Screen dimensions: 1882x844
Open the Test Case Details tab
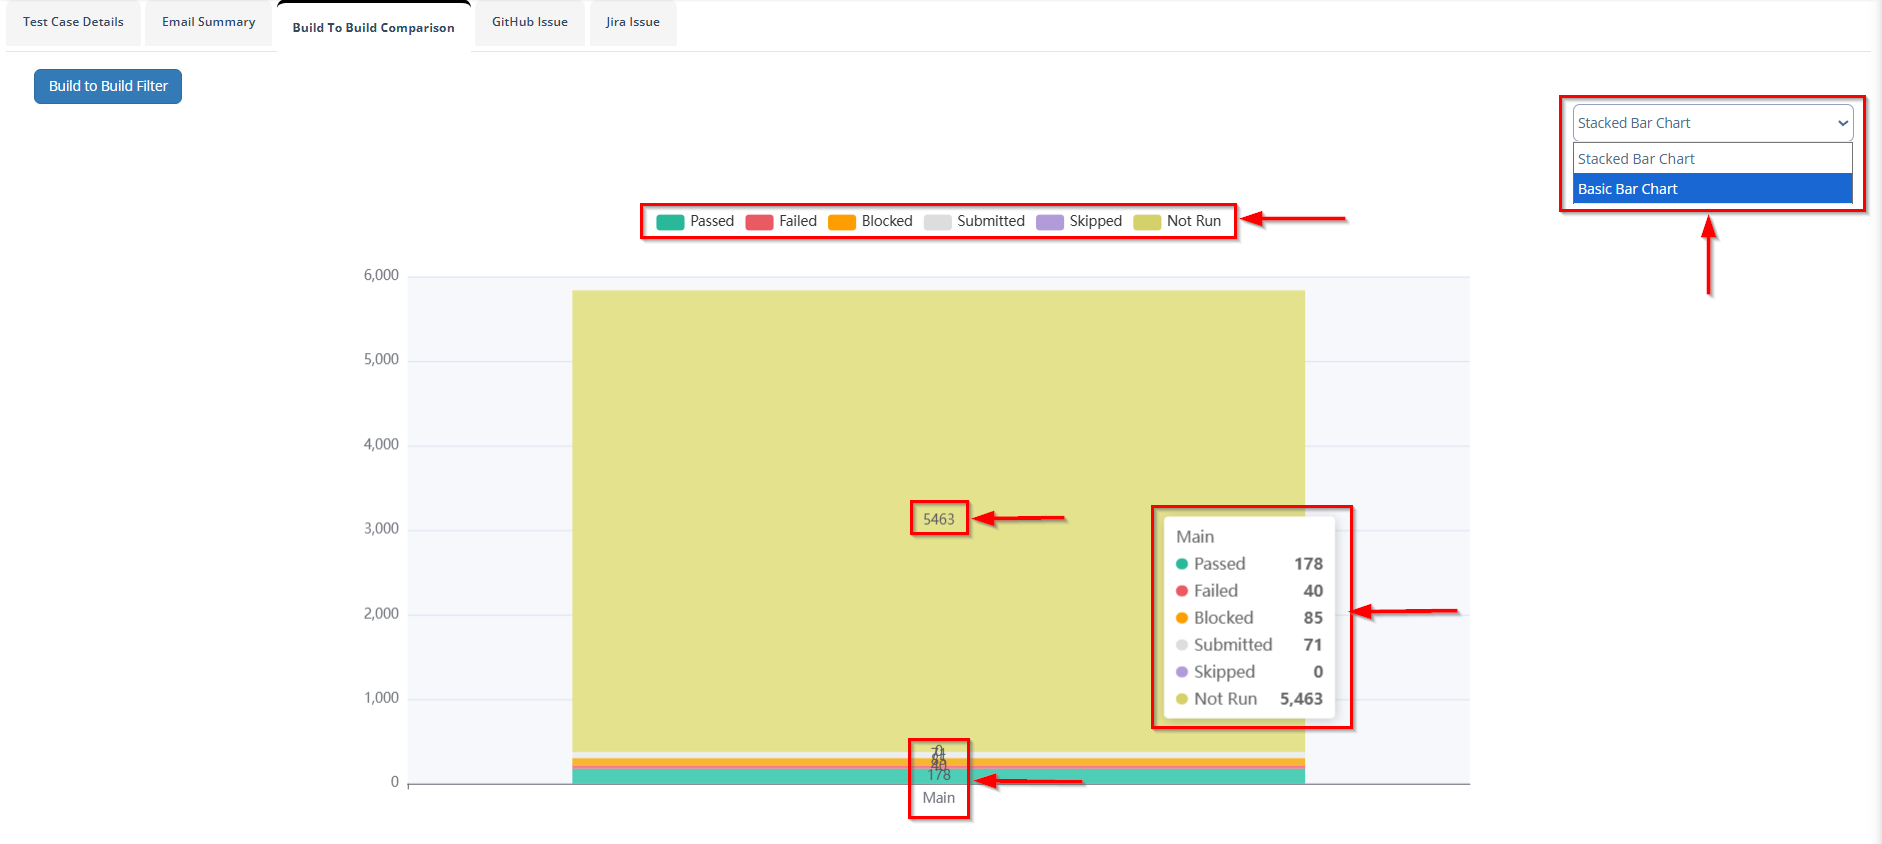[x=73, y=22]
